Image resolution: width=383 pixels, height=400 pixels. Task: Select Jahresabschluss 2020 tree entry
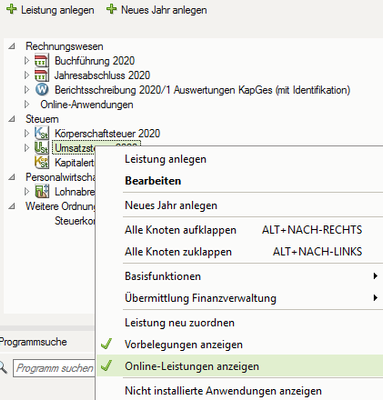(102, 75)
